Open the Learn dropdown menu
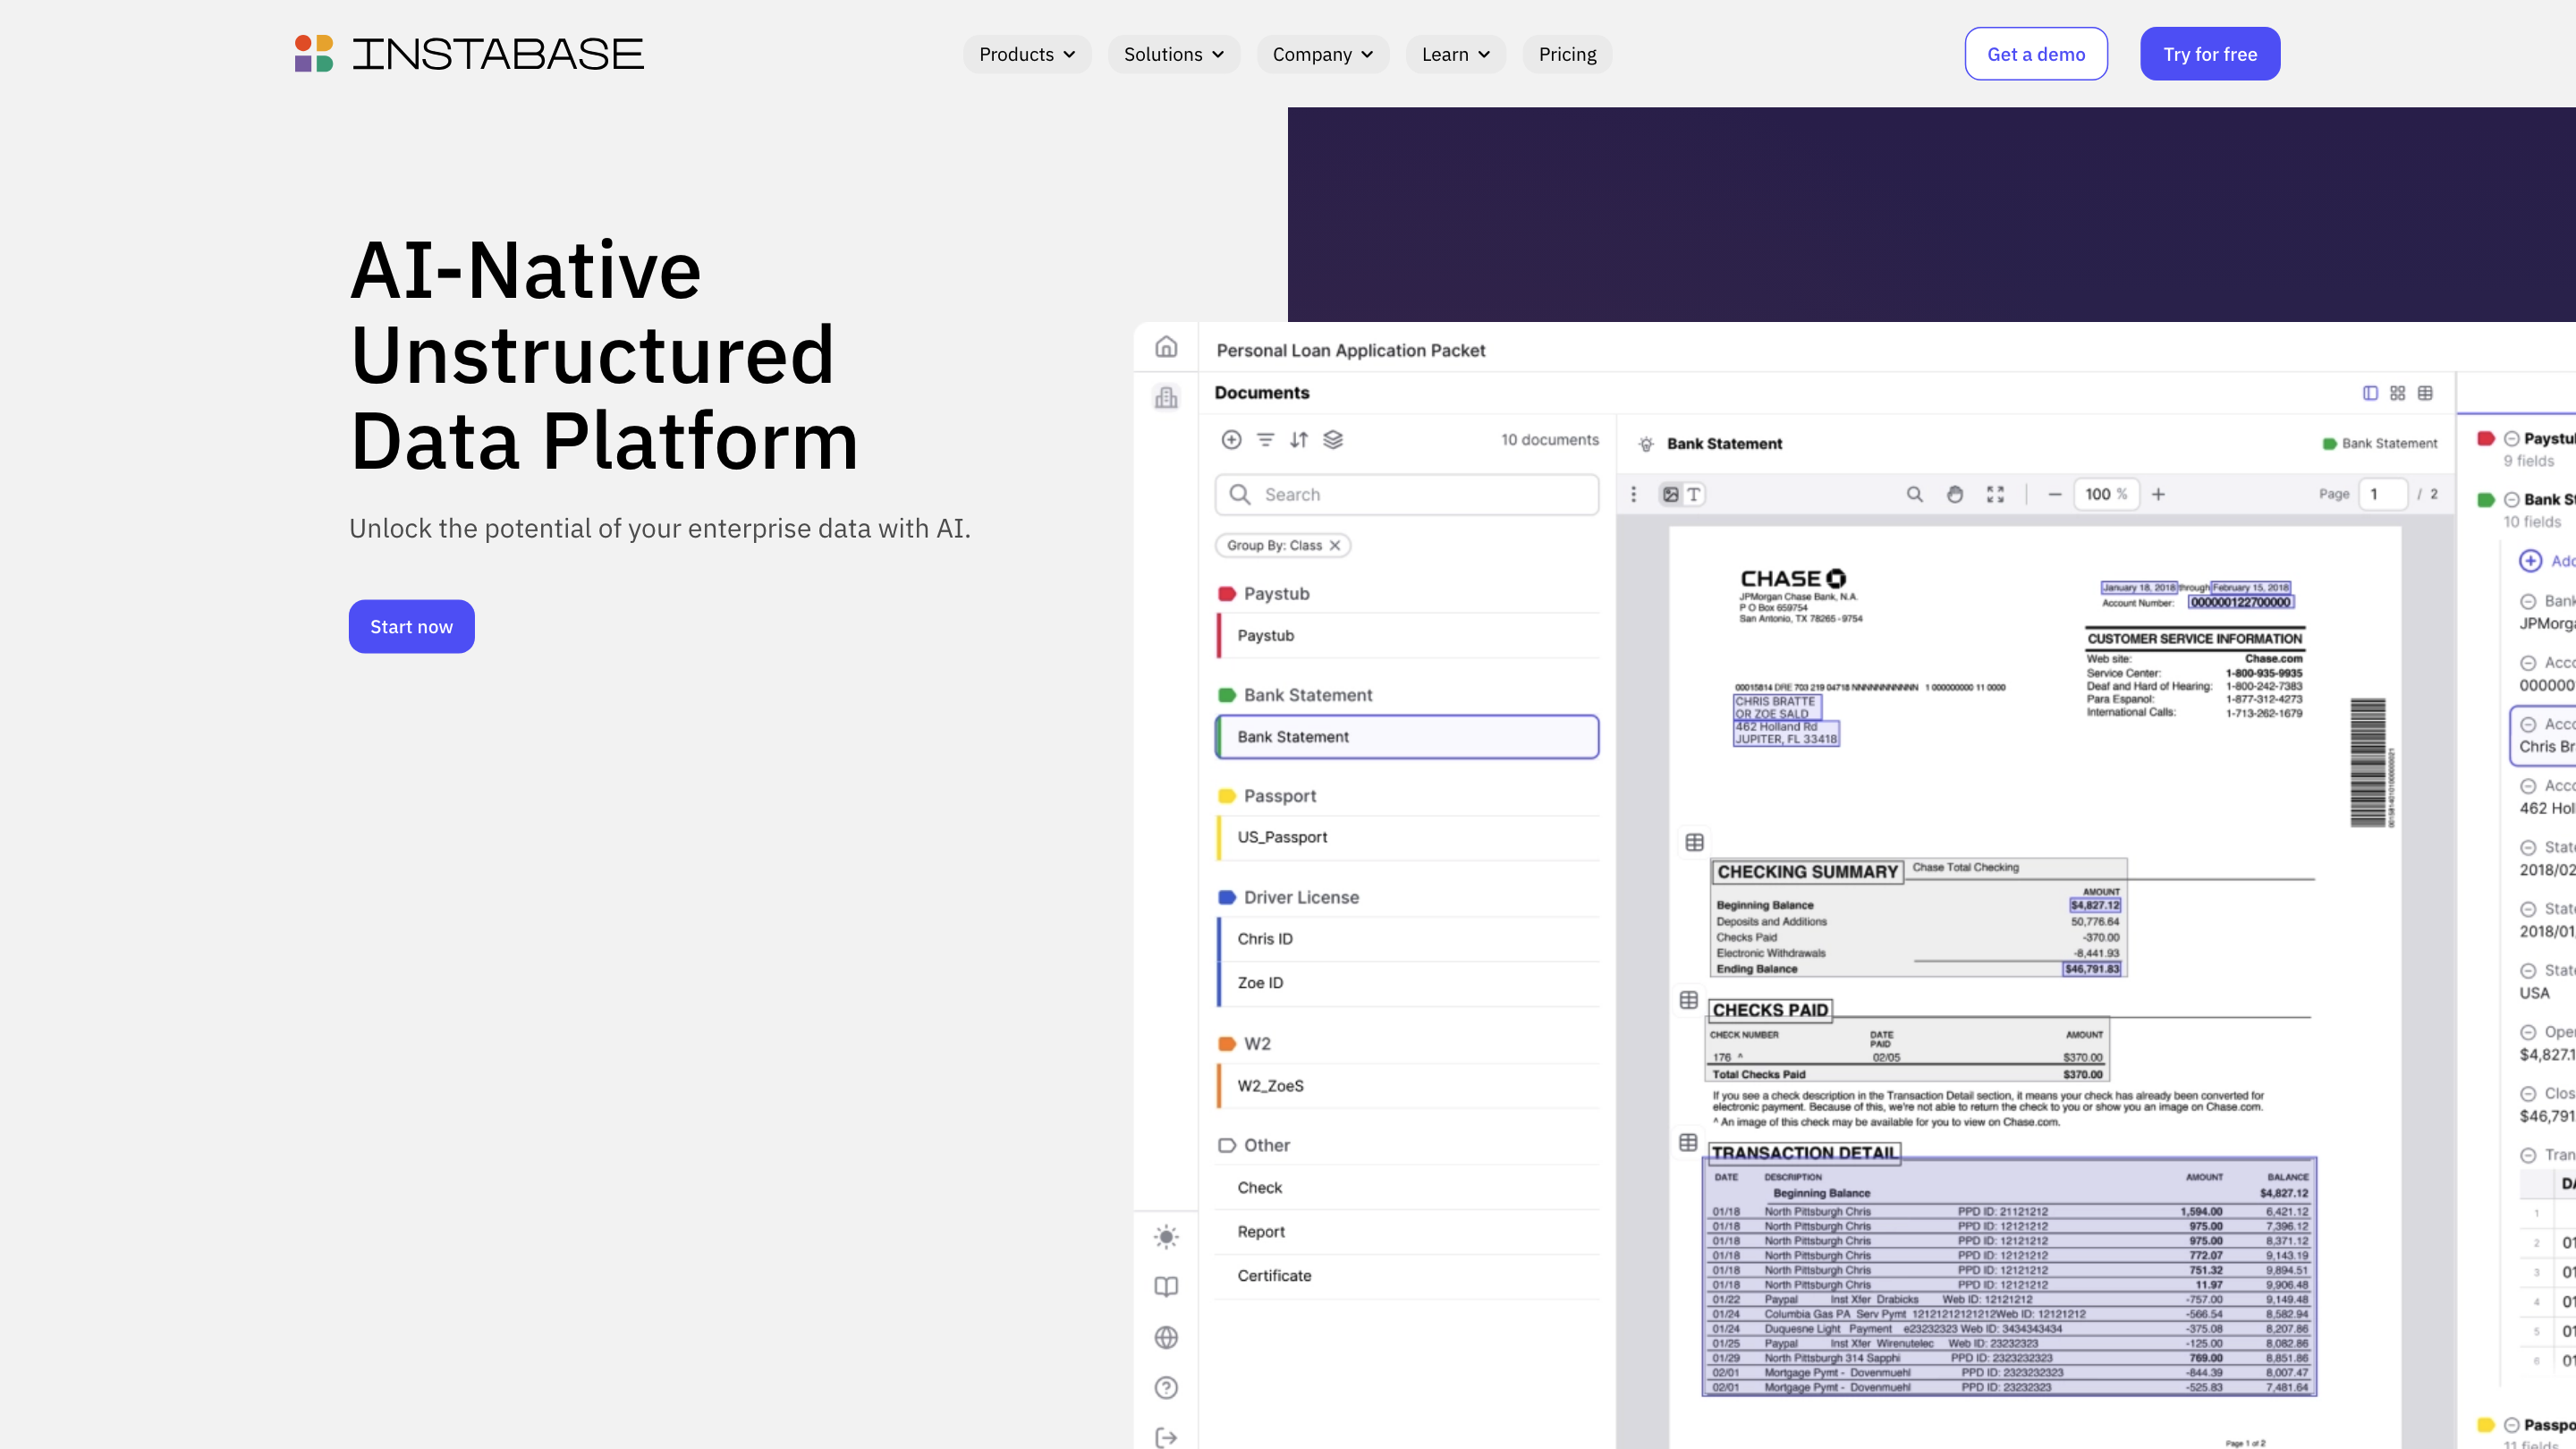This screenshot has height=1449, width=2576. pos(1455,54)
